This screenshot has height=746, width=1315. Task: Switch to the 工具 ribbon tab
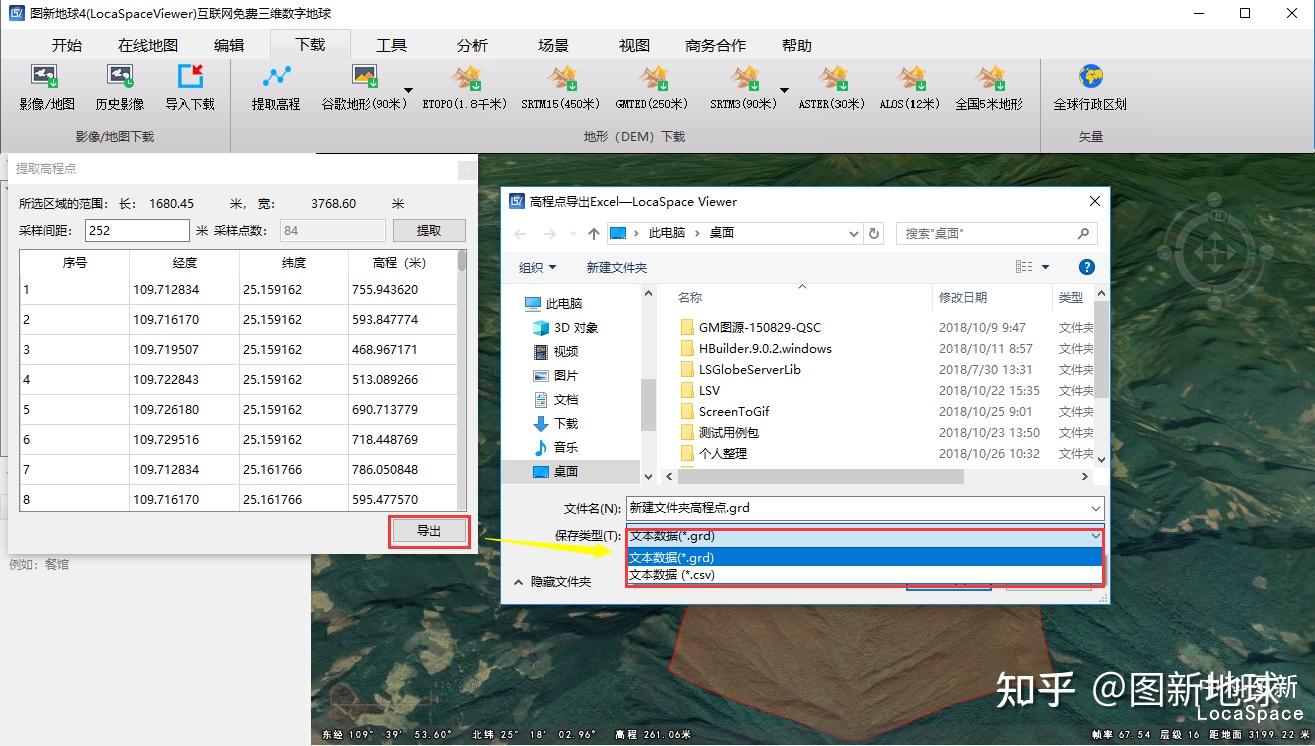[391, 45]
